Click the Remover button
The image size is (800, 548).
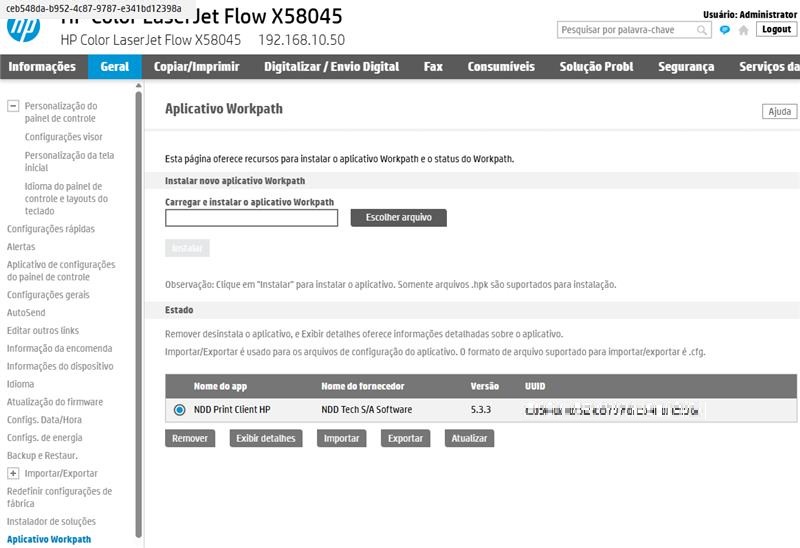click(x=190, y=438)
